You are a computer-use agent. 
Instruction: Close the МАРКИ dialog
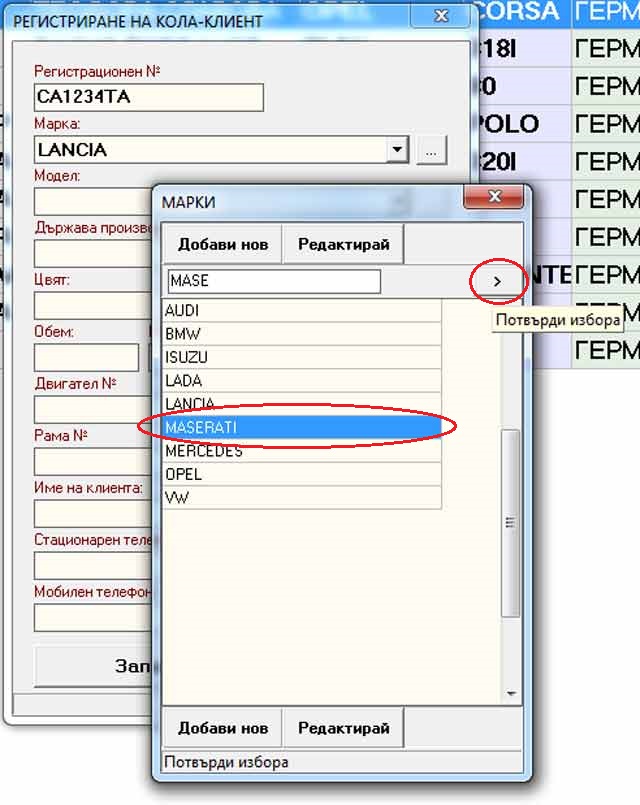[494, 197]
